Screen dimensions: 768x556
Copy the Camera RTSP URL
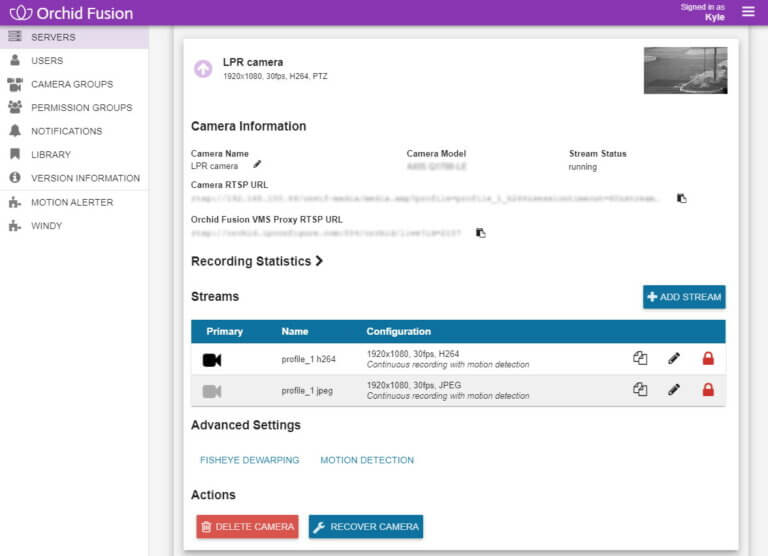(x=681, y=198)
